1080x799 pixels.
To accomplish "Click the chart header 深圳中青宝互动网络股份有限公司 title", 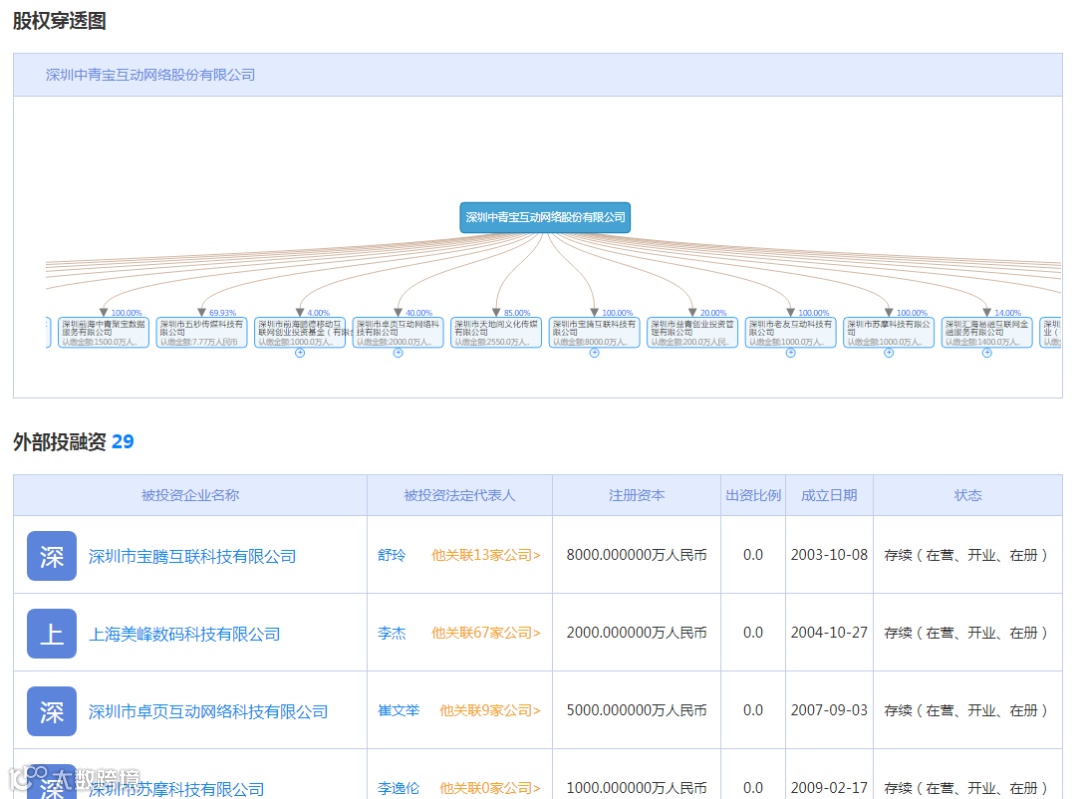I will coord(150,75).
